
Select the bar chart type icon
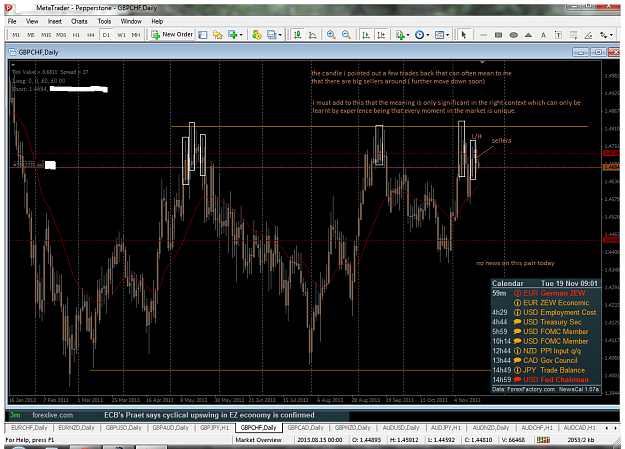point(297,35)
